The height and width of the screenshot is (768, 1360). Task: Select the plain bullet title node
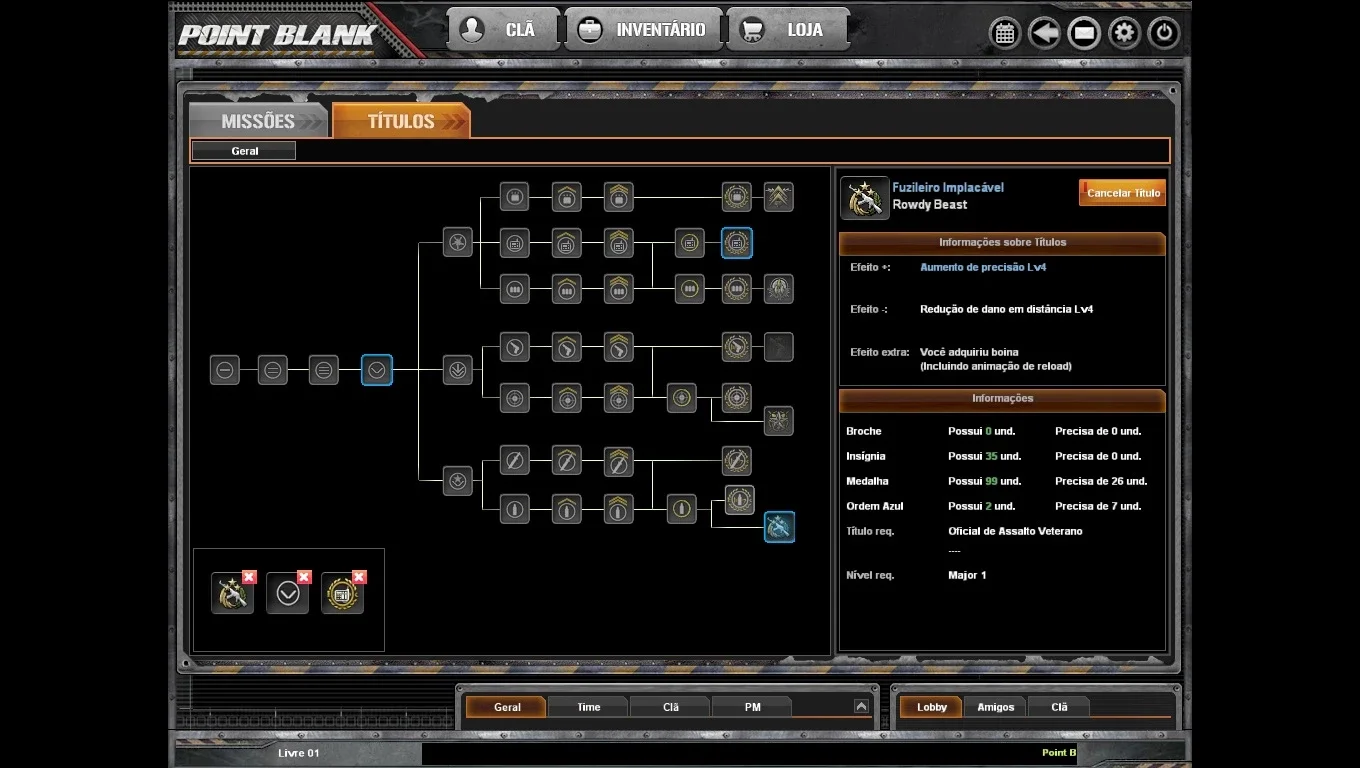[514, 509]
